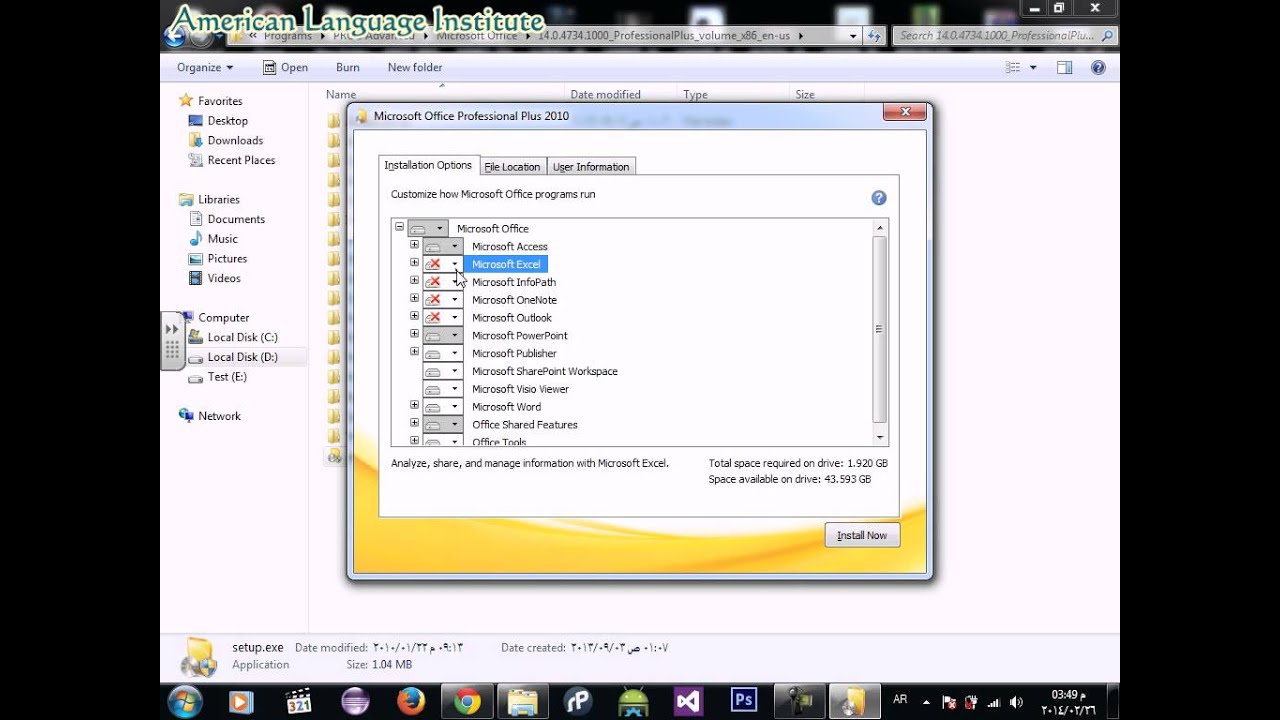The width and height of the screenshot is (1280, 720).
Task: Click the volume icon in system tray
Action: coord(1017,702)
